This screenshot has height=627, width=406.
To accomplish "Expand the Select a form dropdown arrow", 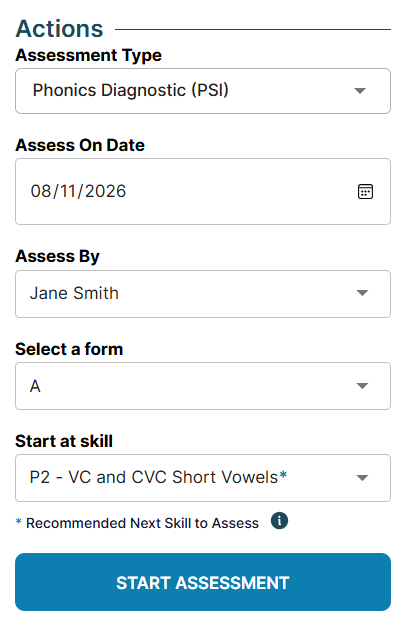I will click(x=362, y=386).
